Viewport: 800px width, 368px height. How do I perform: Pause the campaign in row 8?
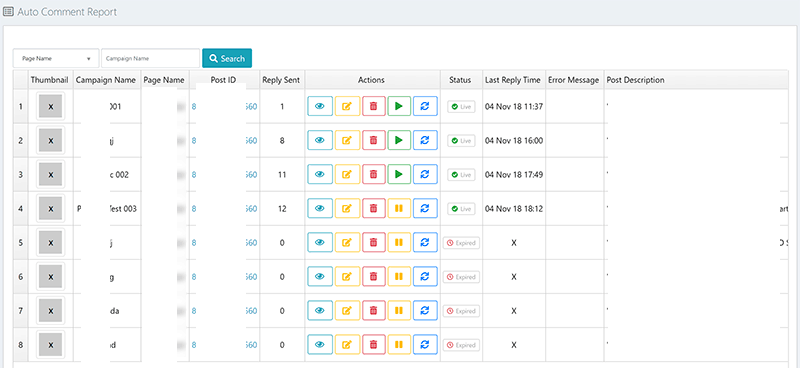point(399,345)
